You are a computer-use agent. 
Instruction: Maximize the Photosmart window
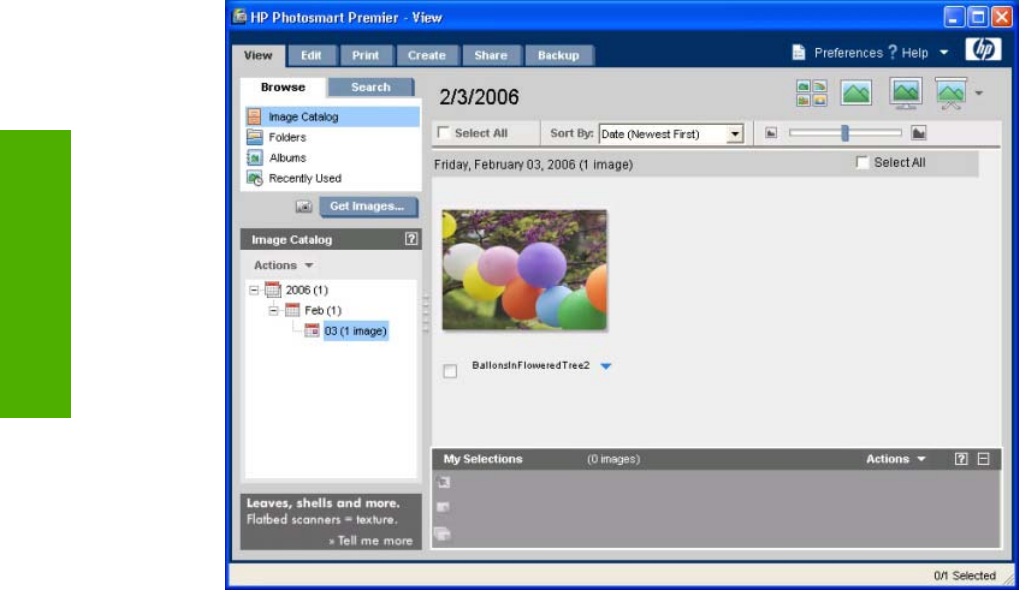point(977,17)
